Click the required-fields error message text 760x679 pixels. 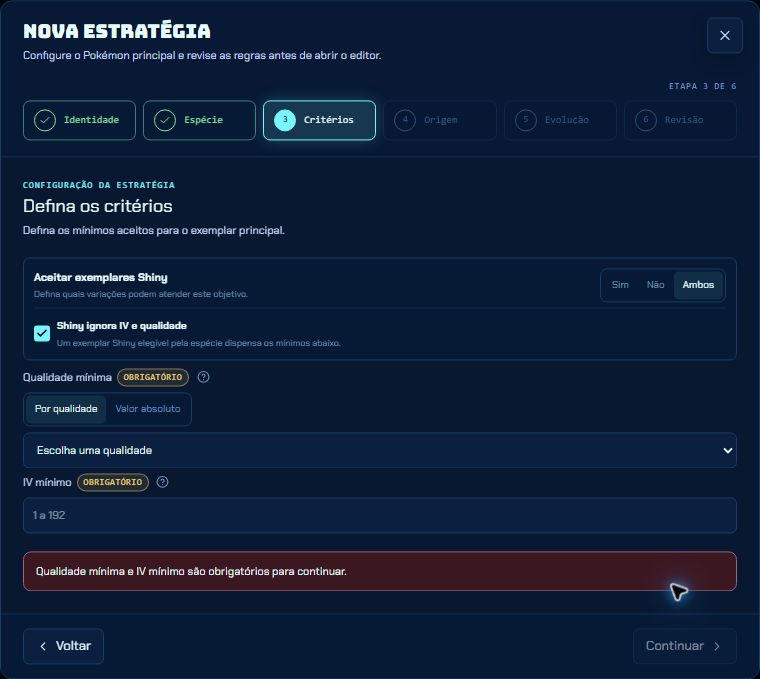pyautogui.click(x=191, y=571)
